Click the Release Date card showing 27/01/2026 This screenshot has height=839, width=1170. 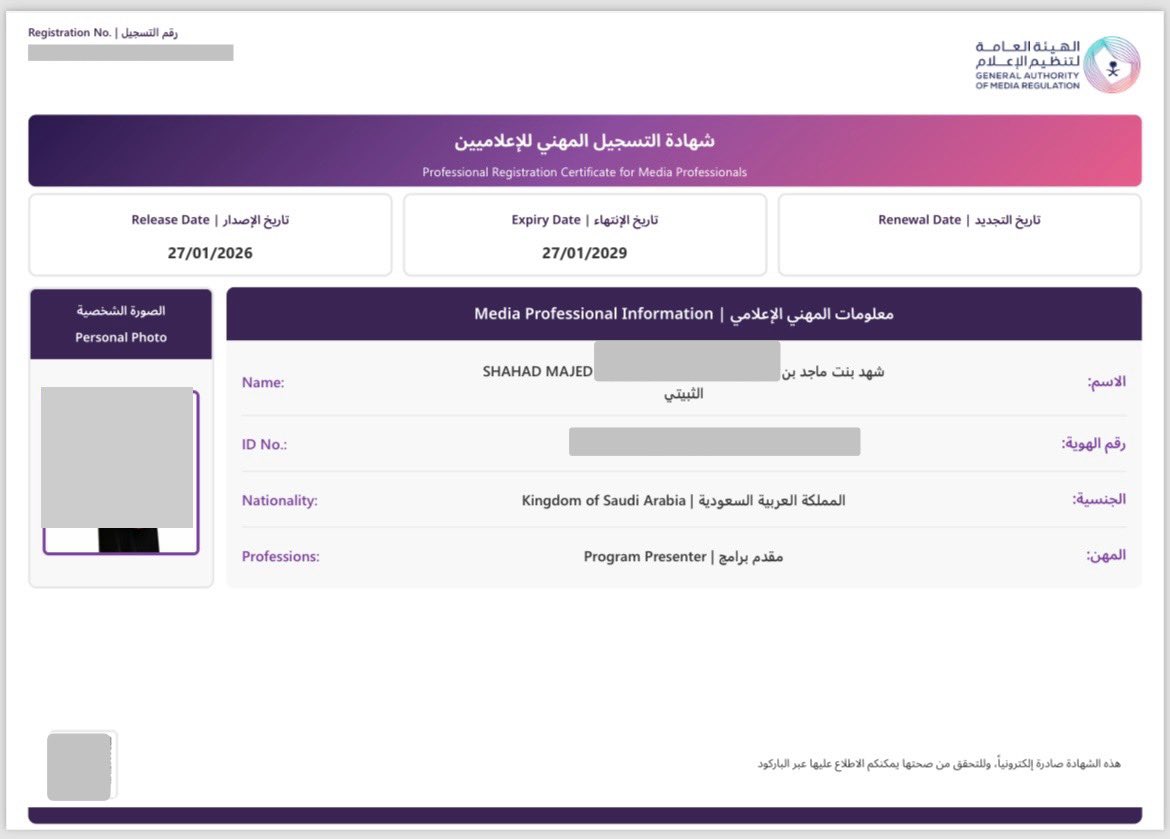[x=210, y=234]
